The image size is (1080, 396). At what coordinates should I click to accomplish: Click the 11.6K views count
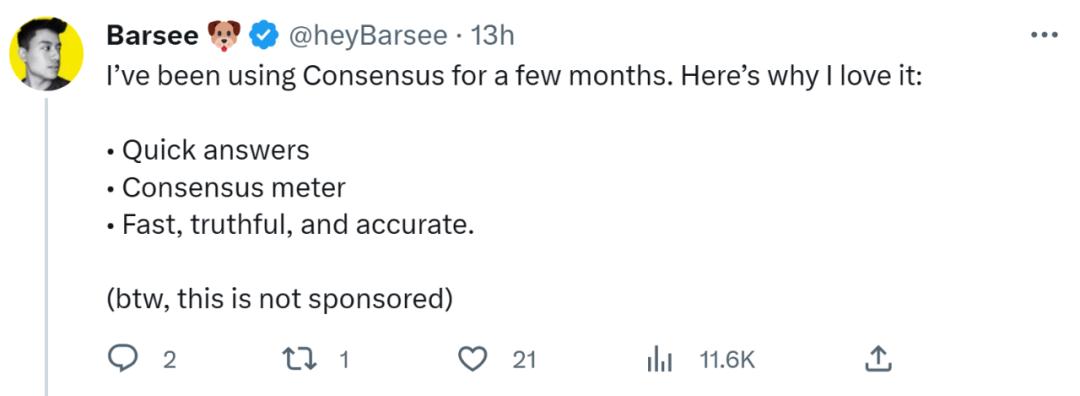coord(727,360)
